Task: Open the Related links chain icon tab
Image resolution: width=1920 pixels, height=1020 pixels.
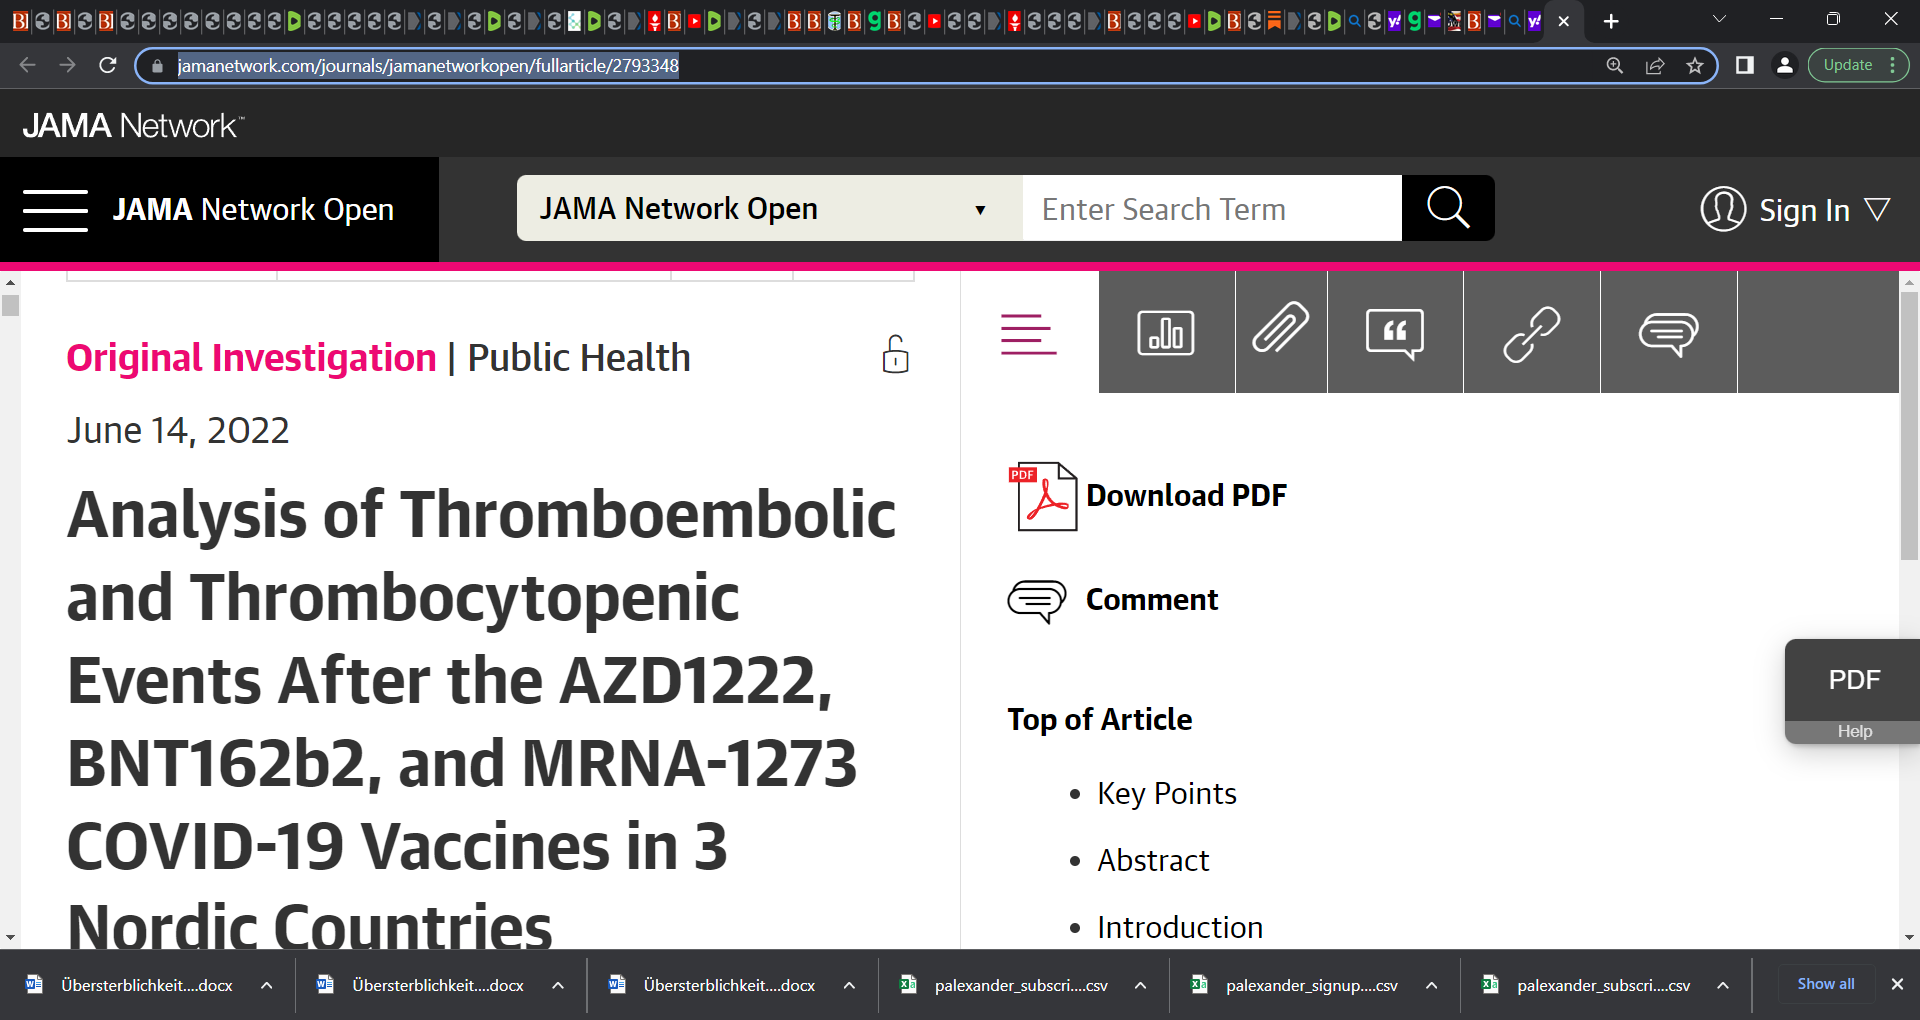Action: (x=1531, y=332)
